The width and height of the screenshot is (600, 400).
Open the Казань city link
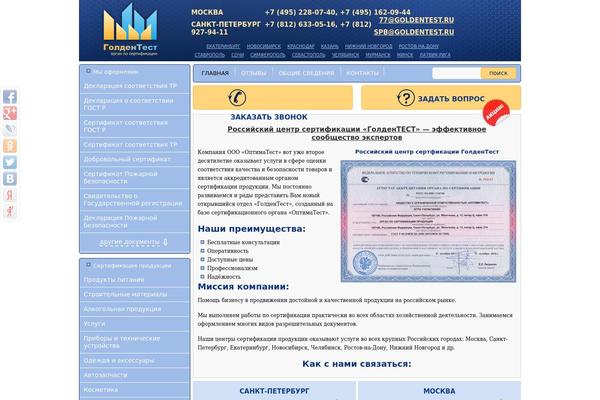tap(330, 46)
